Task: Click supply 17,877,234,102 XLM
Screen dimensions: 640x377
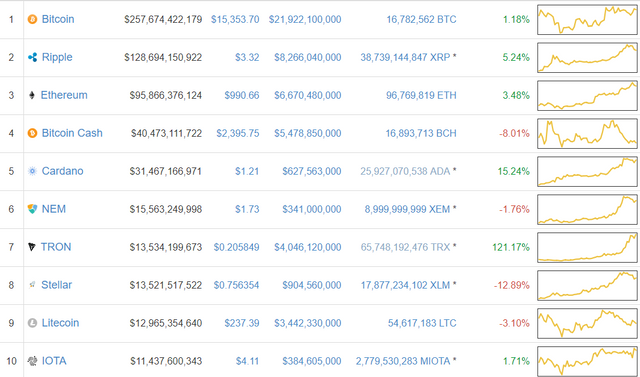Action: tap(405, 285)
